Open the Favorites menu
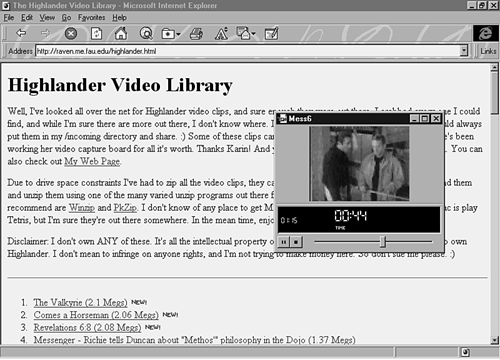Screen dimensions: 500x360 coord(91,17)
